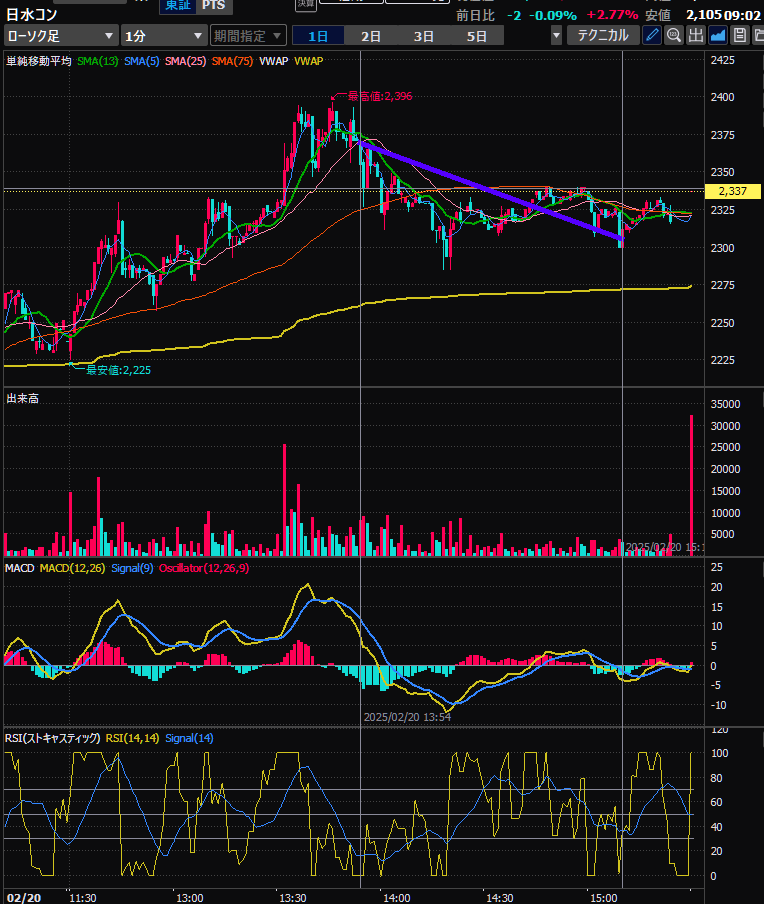Select the 1日 range tab
The image size is (764, 904).
318,36
